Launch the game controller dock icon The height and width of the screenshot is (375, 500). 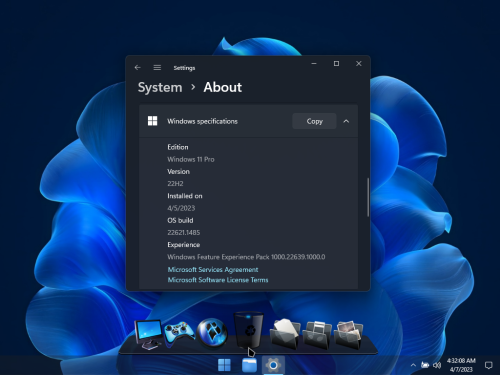(x=179, y=333)
